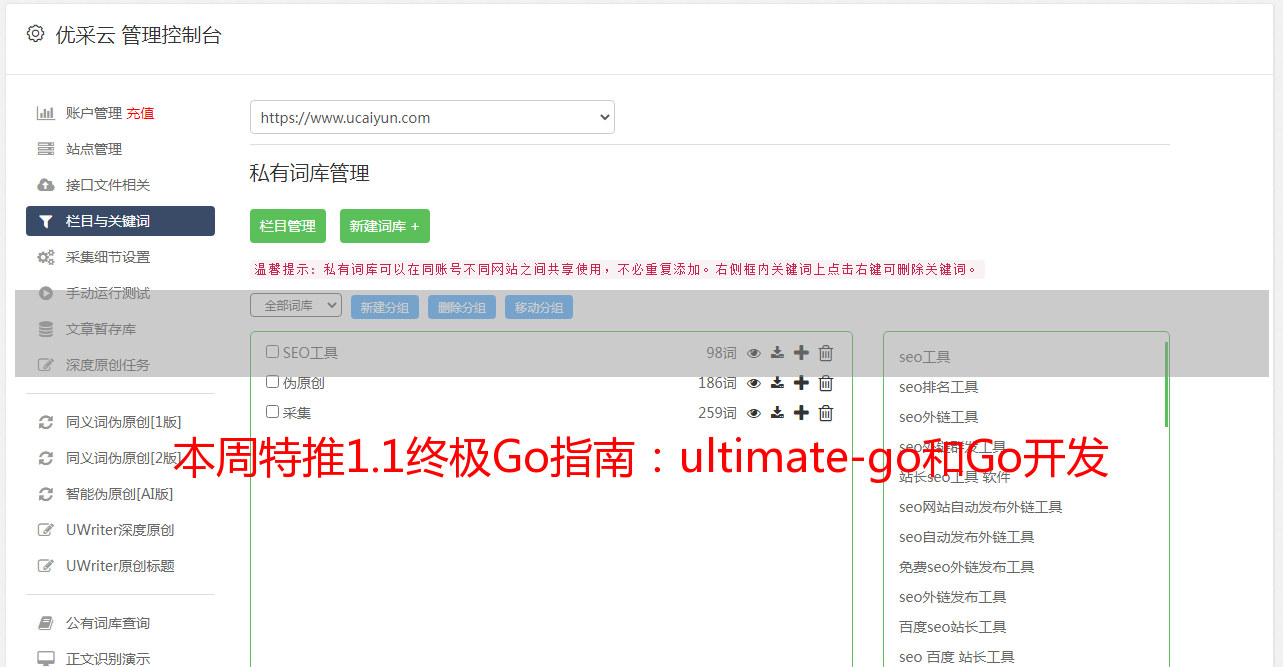Go to 深度原创任务
Screen dimensions: 1283x667
(x=108, y=365)
